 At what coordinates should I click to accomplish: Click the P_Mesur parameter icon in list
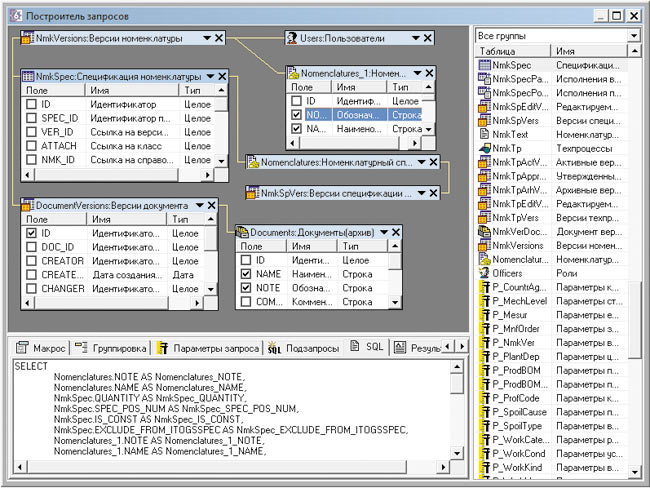point(485,313)
